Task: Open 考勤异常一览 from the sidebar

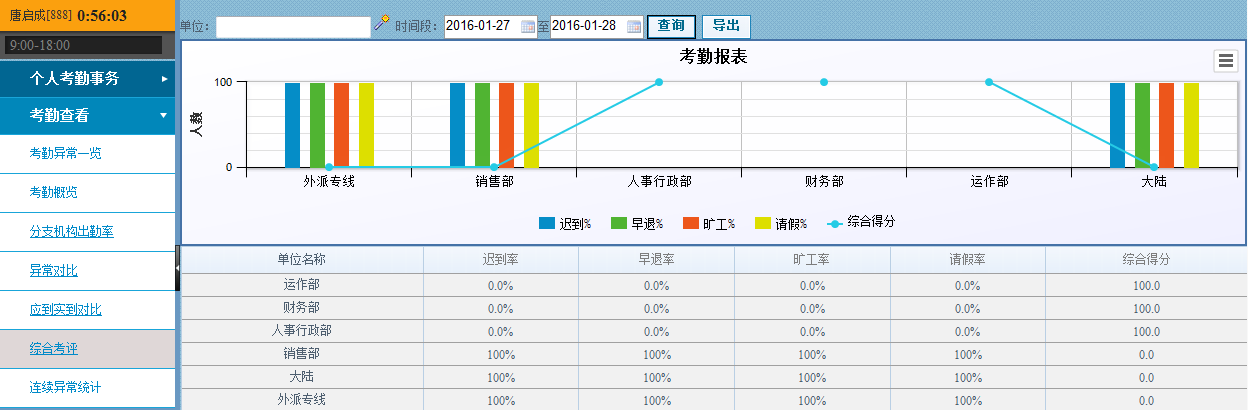Action: click(x=66, y=153)
